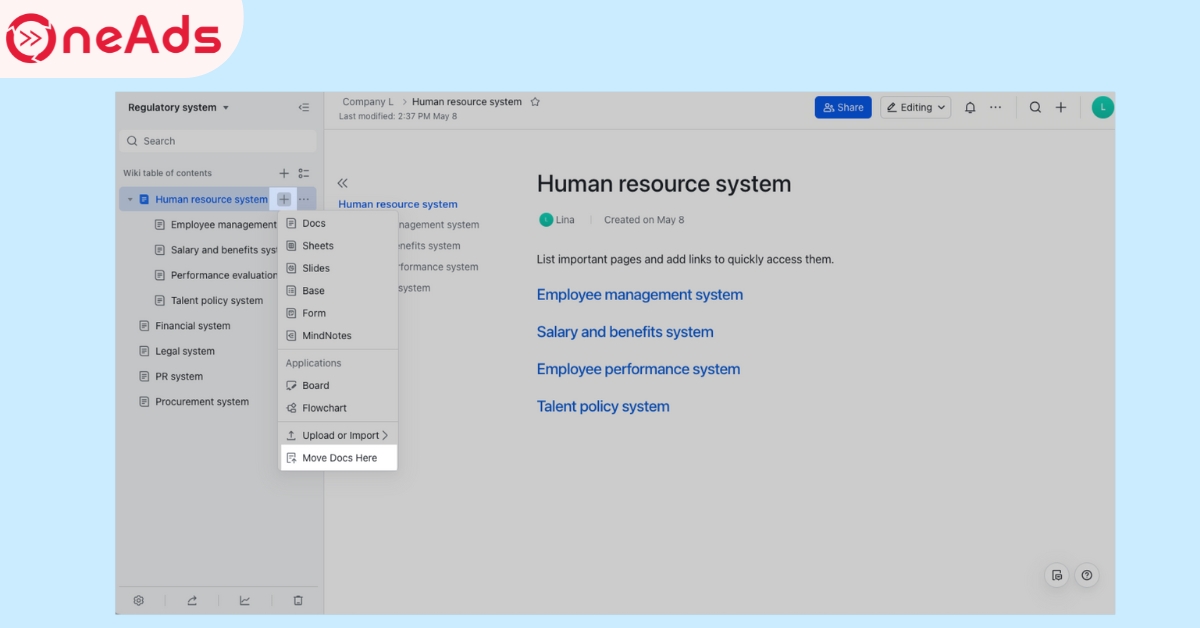Click the help question mark button

pos(1087,575)
